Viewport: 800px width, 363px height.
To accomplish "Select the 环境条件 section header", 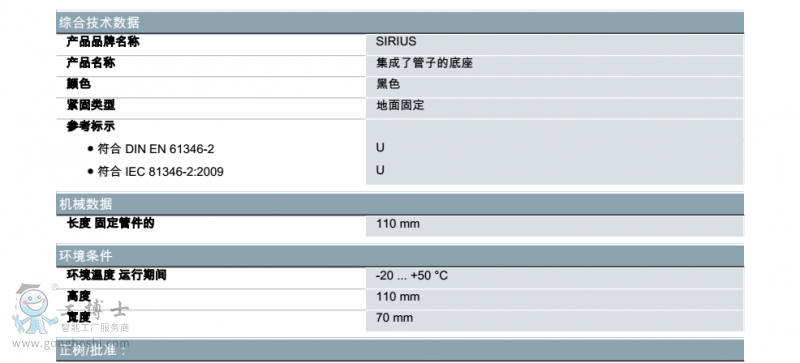I will (x=399, y=256).
